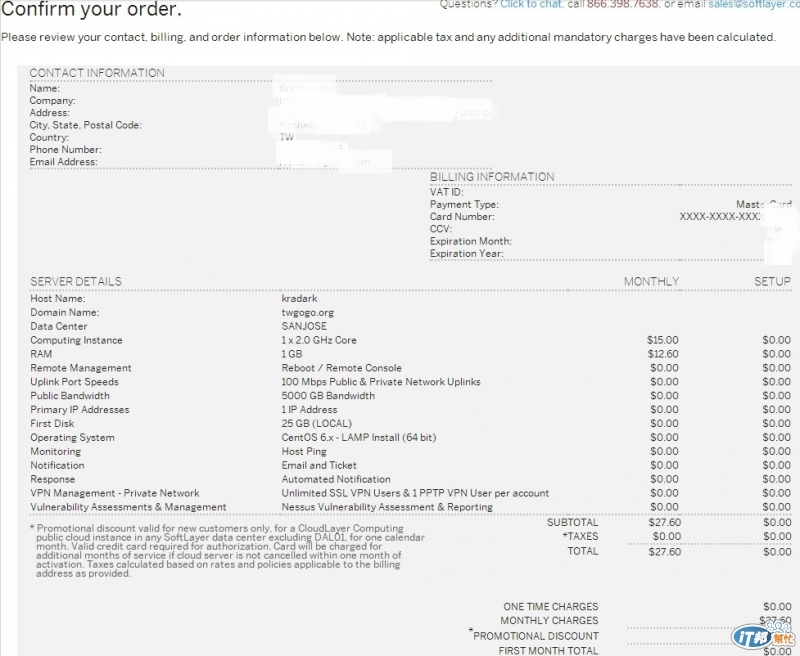Select the 'VPN Management - Private Network' label
800x656 pixels.
click(115, 493)
